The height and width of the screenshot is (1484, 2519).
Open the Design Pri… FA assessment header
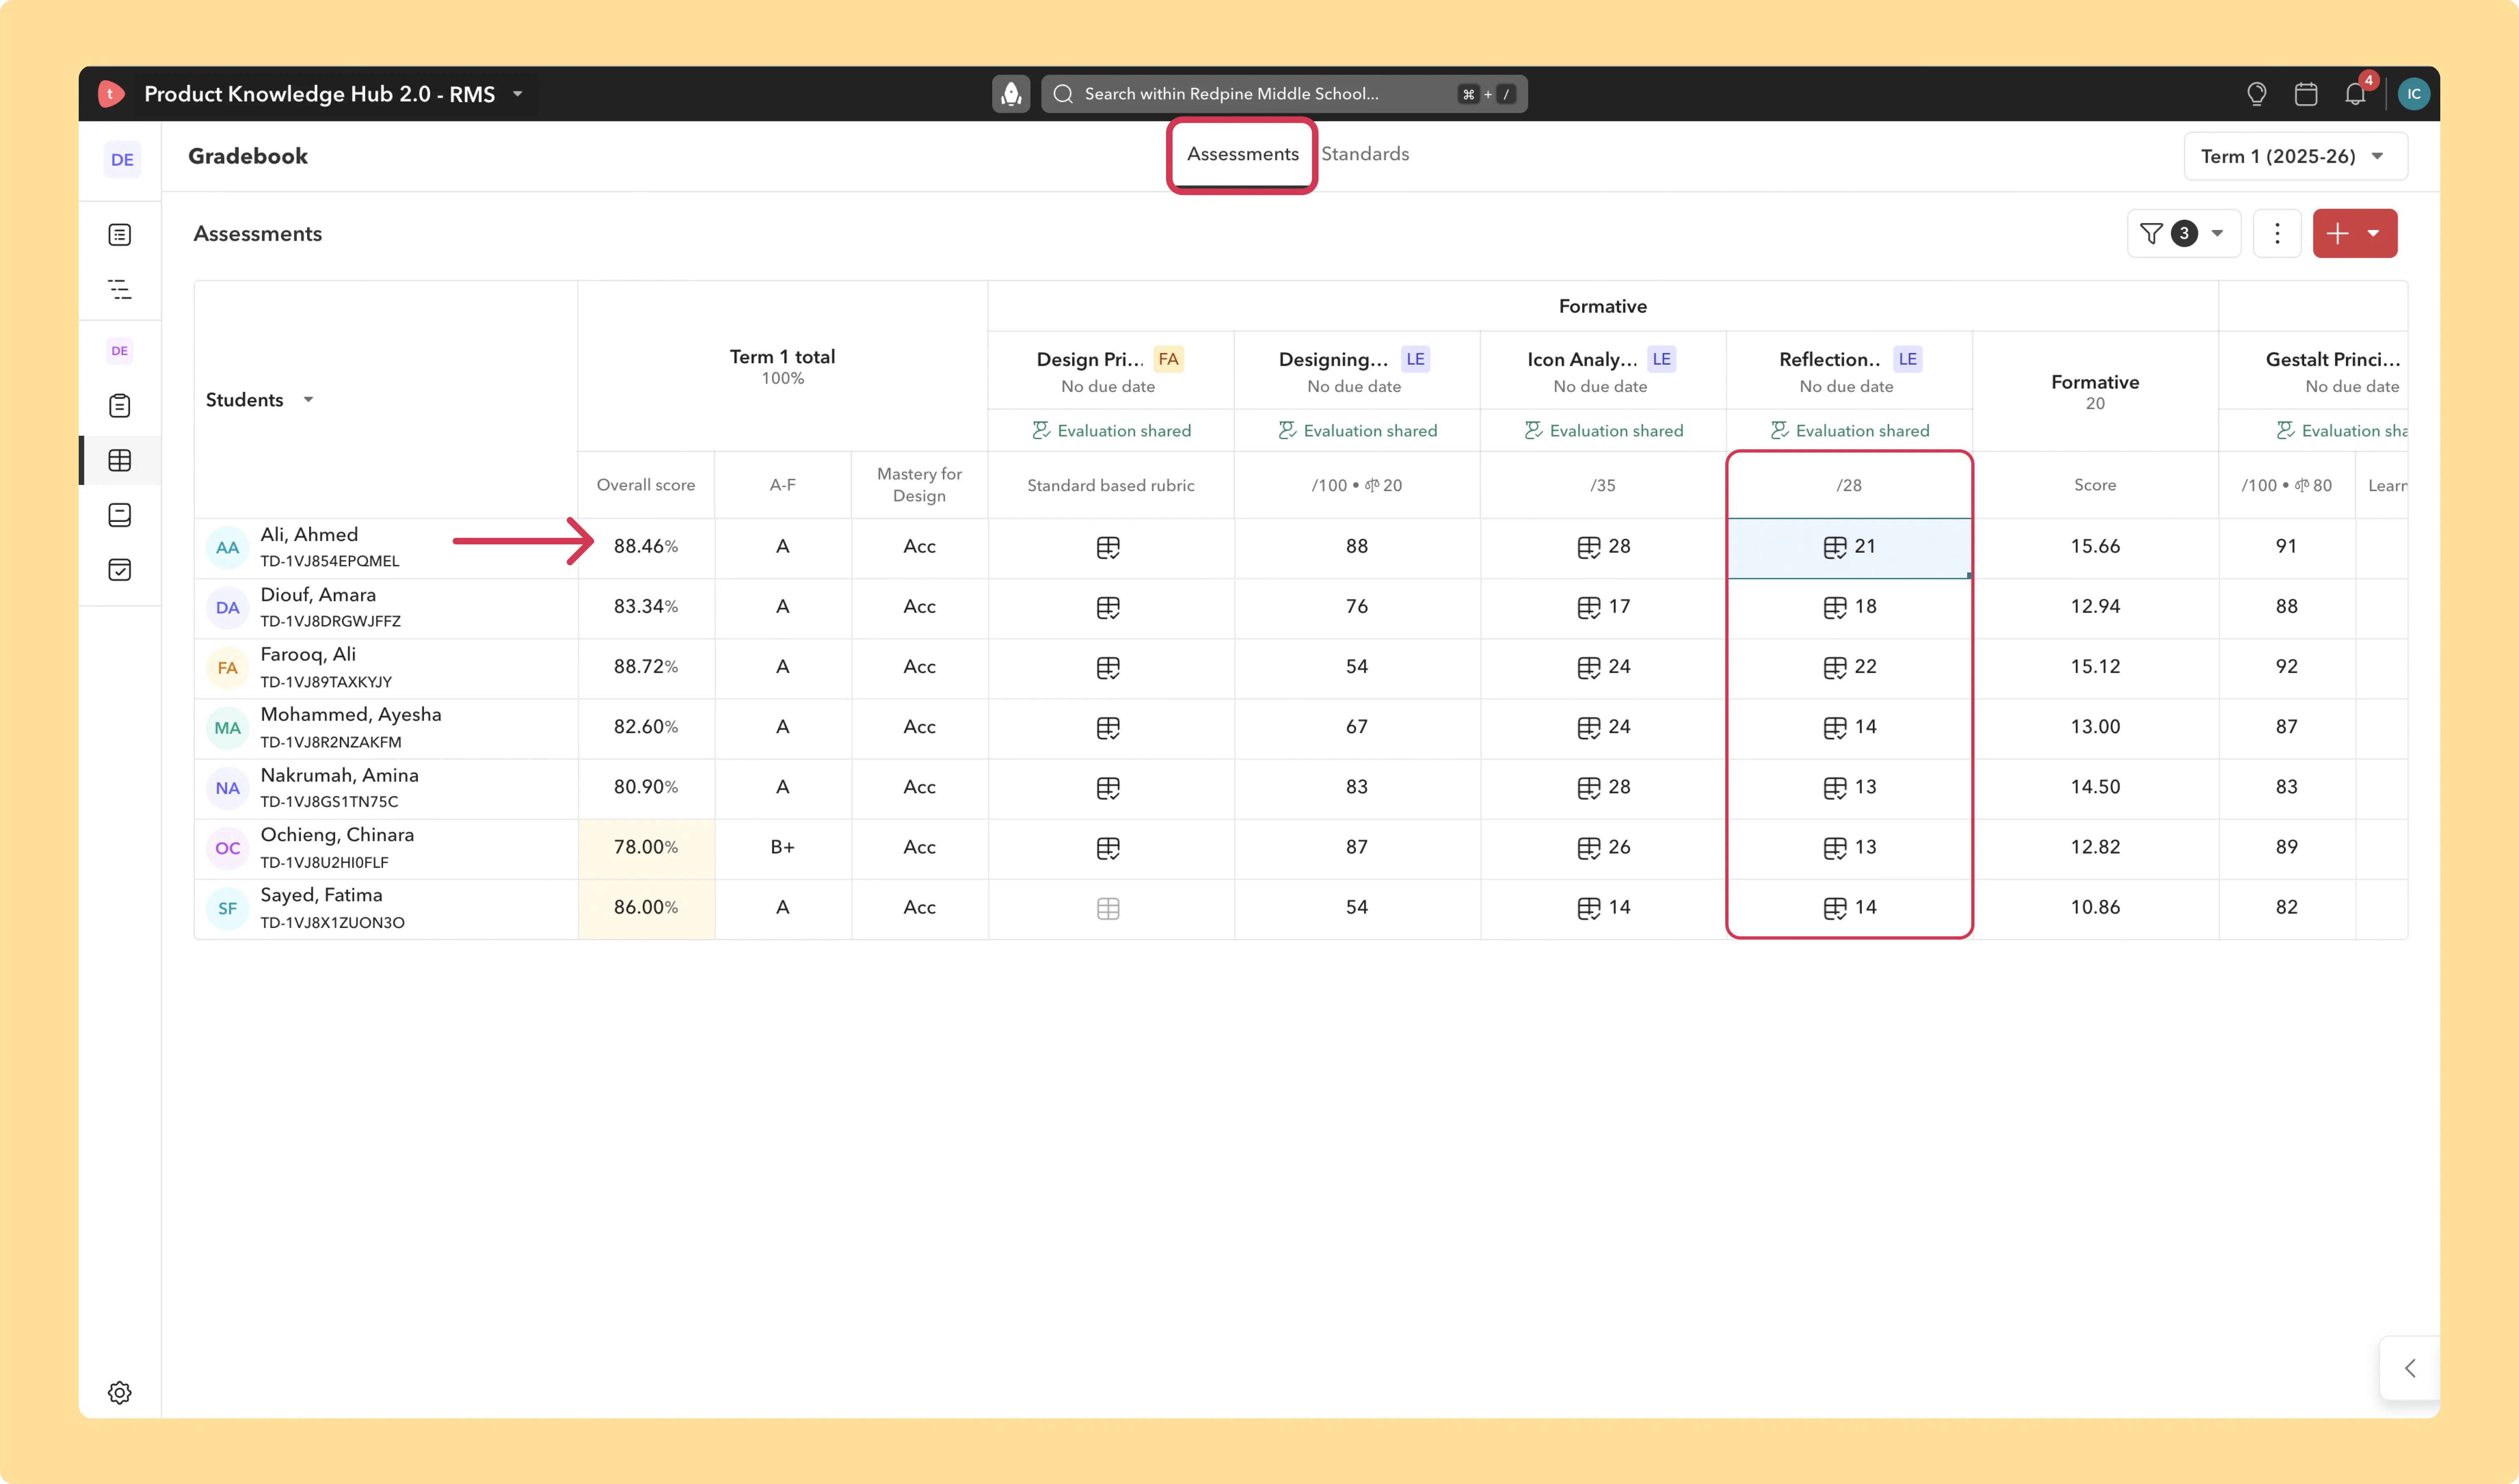1110,371
